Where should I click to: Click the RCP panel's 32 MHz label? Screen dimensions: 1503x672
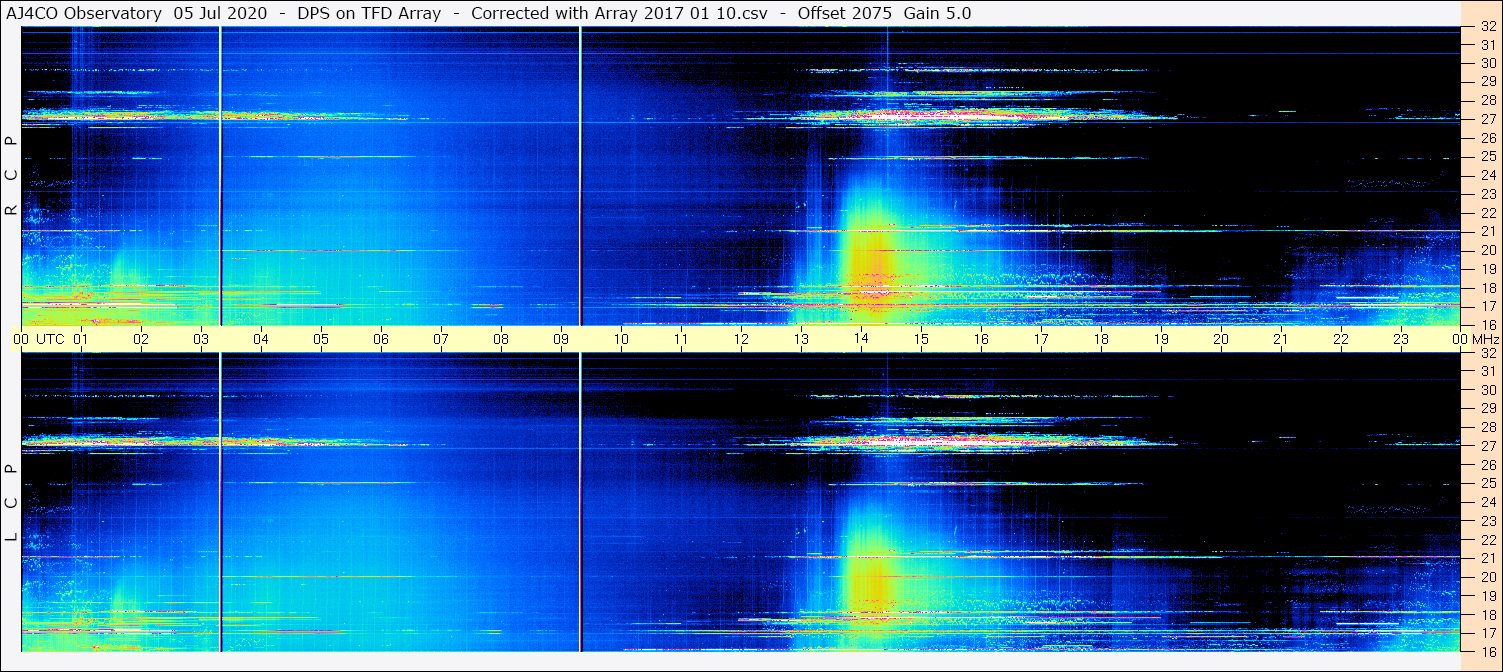click(x=1487, y=26)
